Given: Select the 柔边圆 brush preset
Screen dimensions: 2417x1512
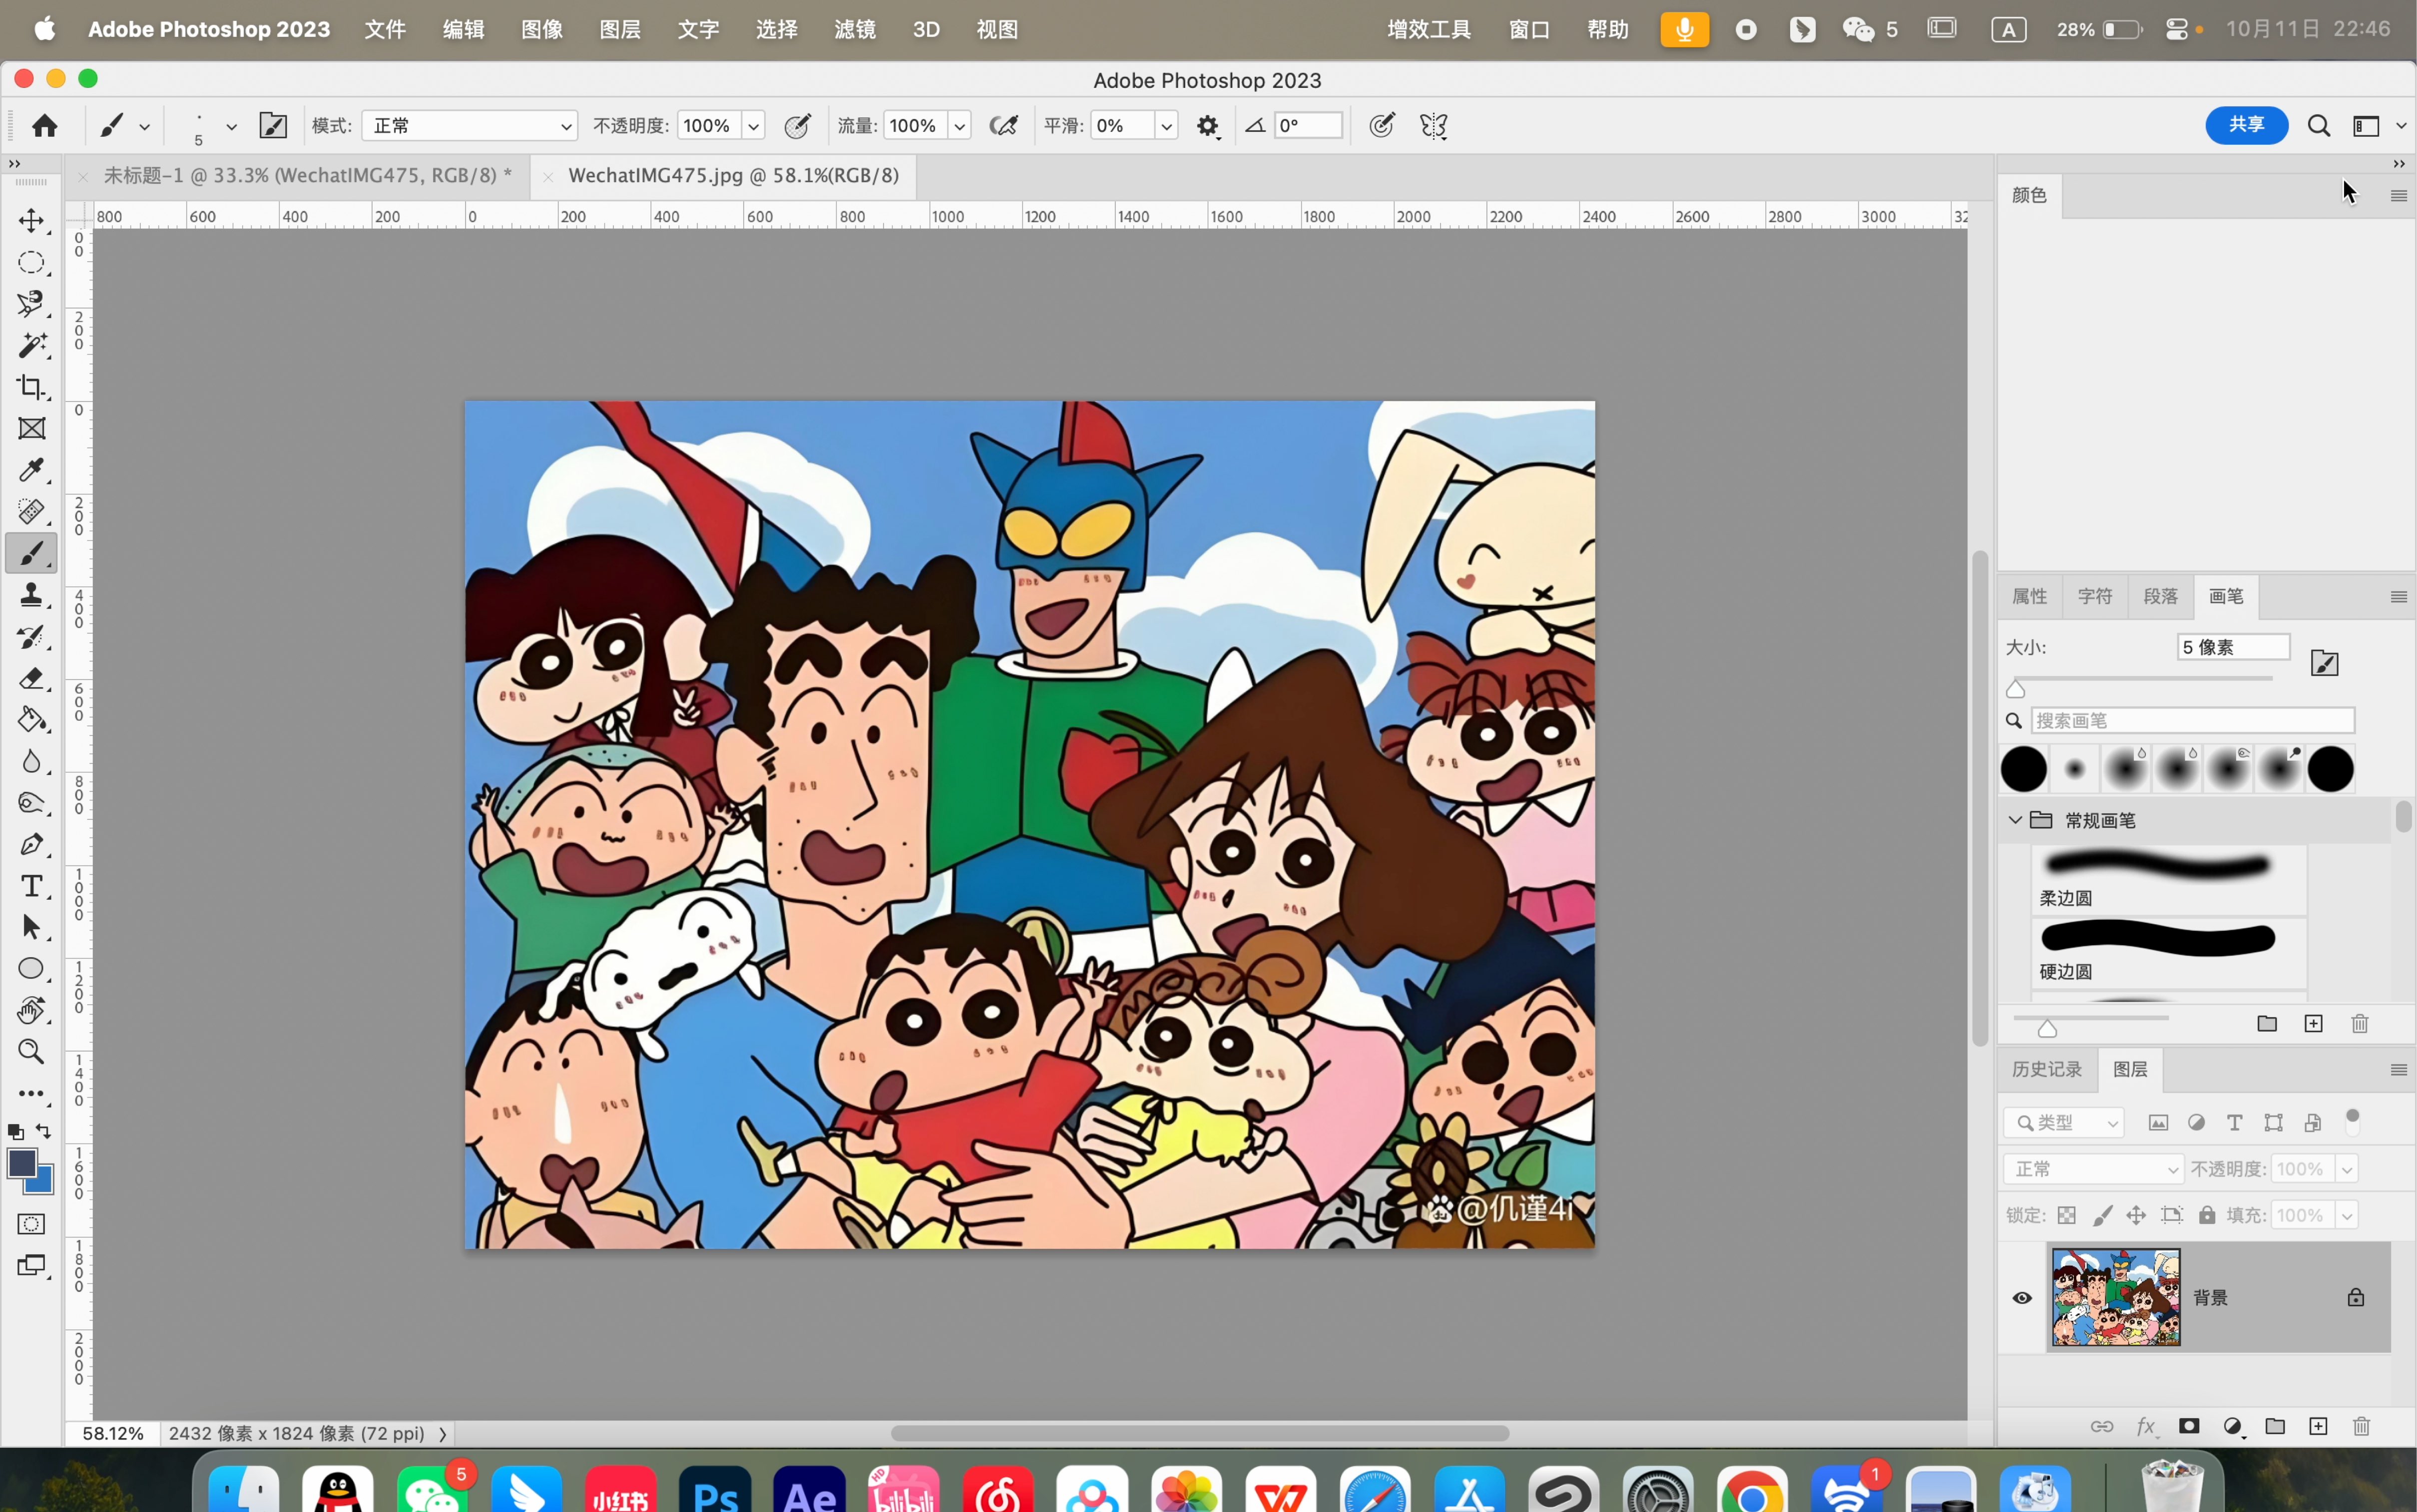Looking at the screenshot, I should tap(2169, 879).
